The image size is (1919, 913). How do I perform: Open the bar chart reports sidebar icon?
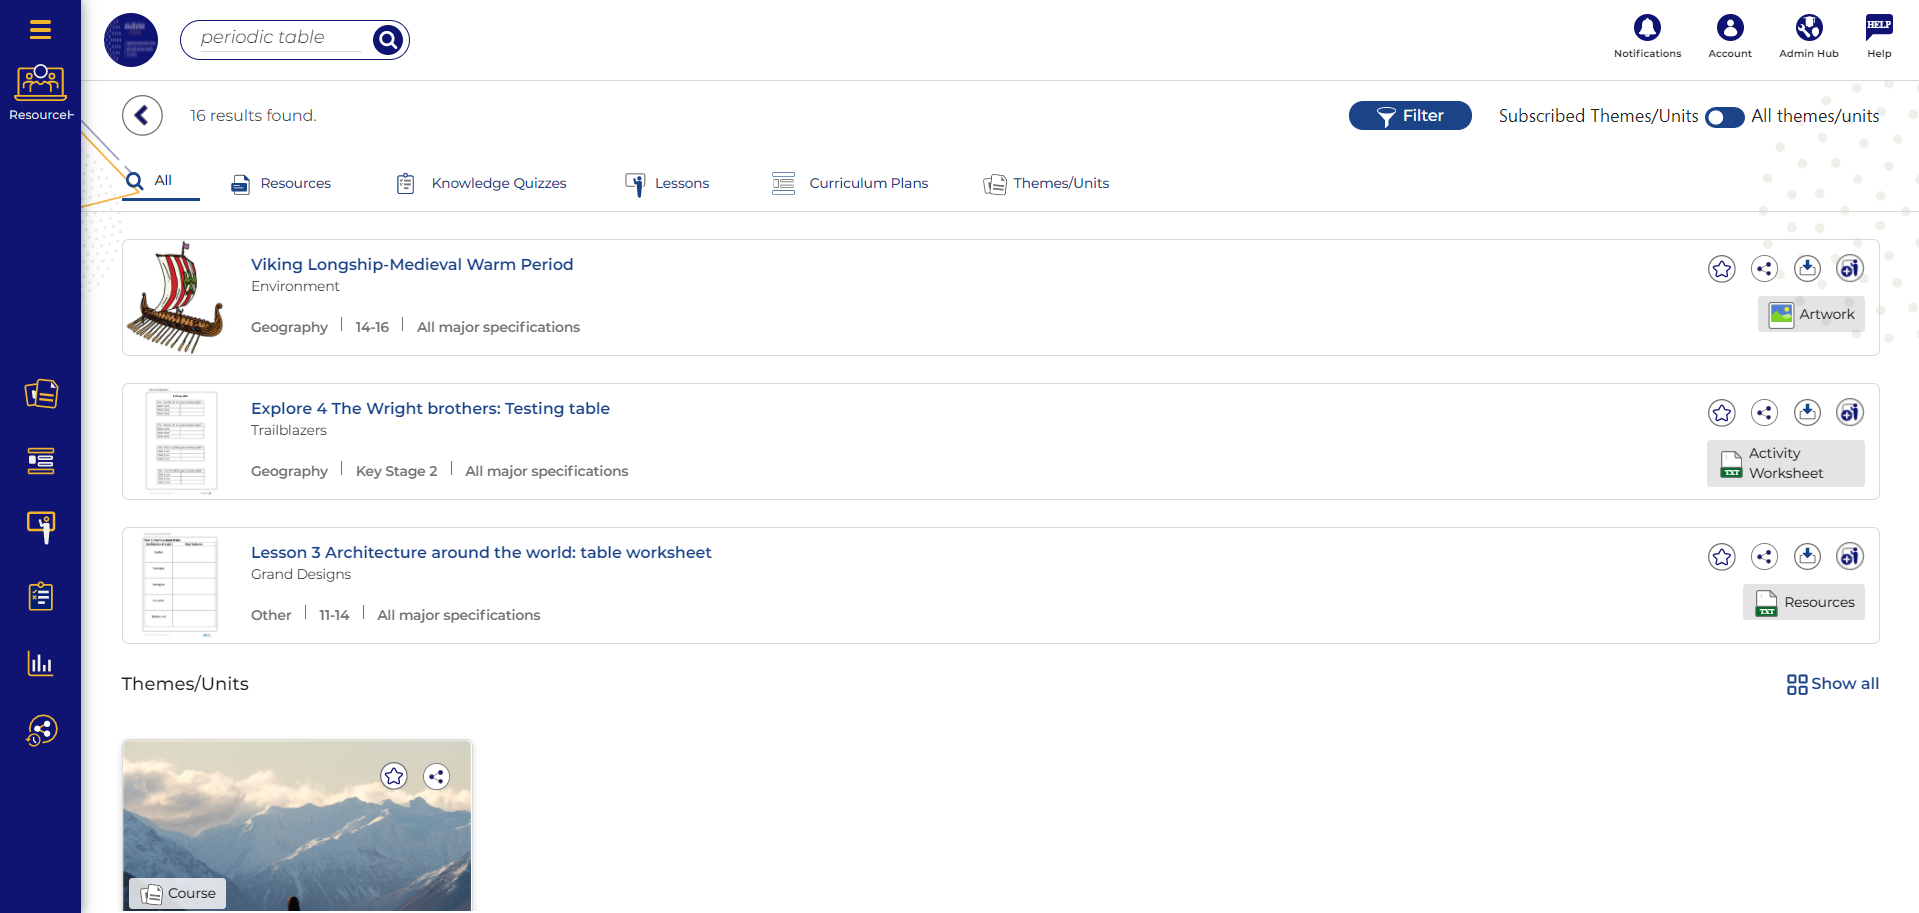[40, 663]
